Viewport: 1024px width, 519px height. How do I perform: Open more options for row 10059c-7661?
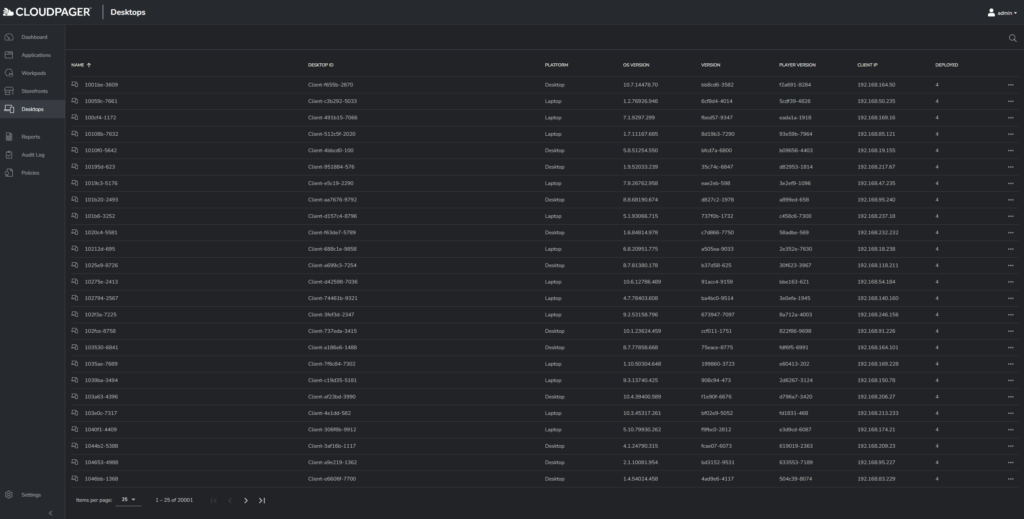[x=1010, y=101]
